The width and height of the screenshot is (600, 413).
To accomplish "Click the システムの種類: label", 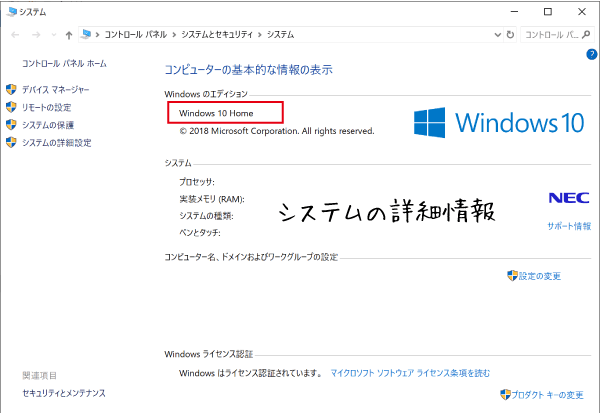I will tap(206, 216).
